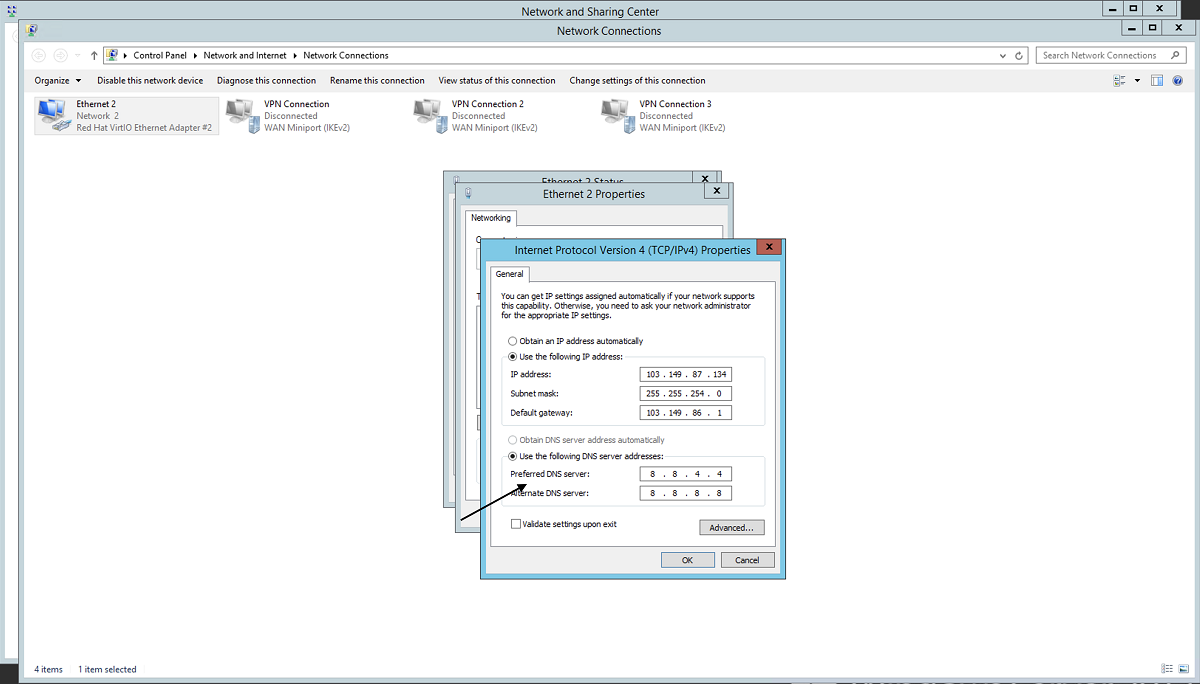Click the Up arrow navigation icon
Image resolution: width=1200 pixels, height=684 pixels.
[x=94, y=56]
